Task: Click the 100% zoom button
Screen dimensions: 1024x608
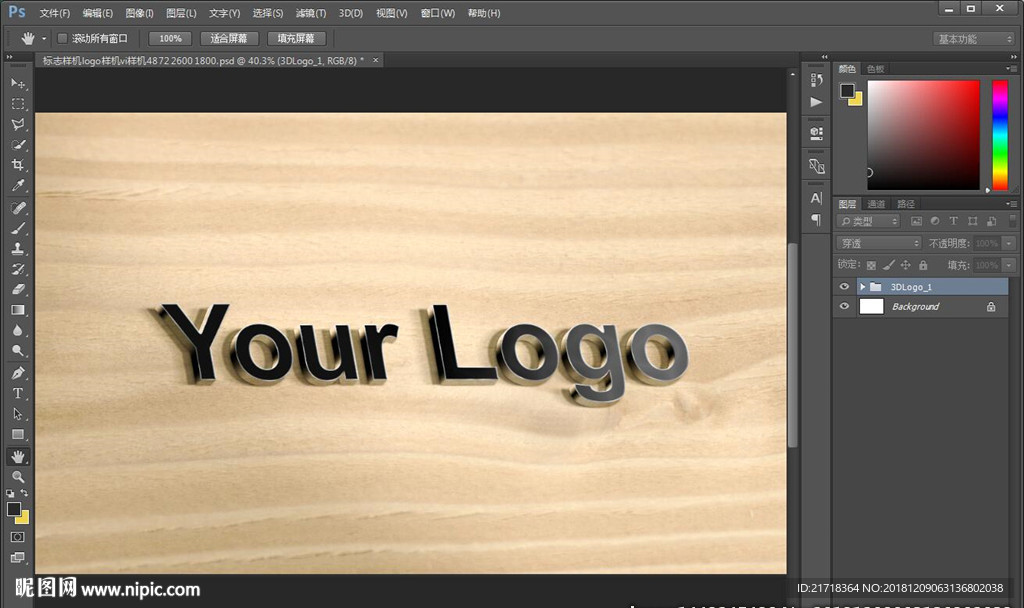Action: point(170,39)
